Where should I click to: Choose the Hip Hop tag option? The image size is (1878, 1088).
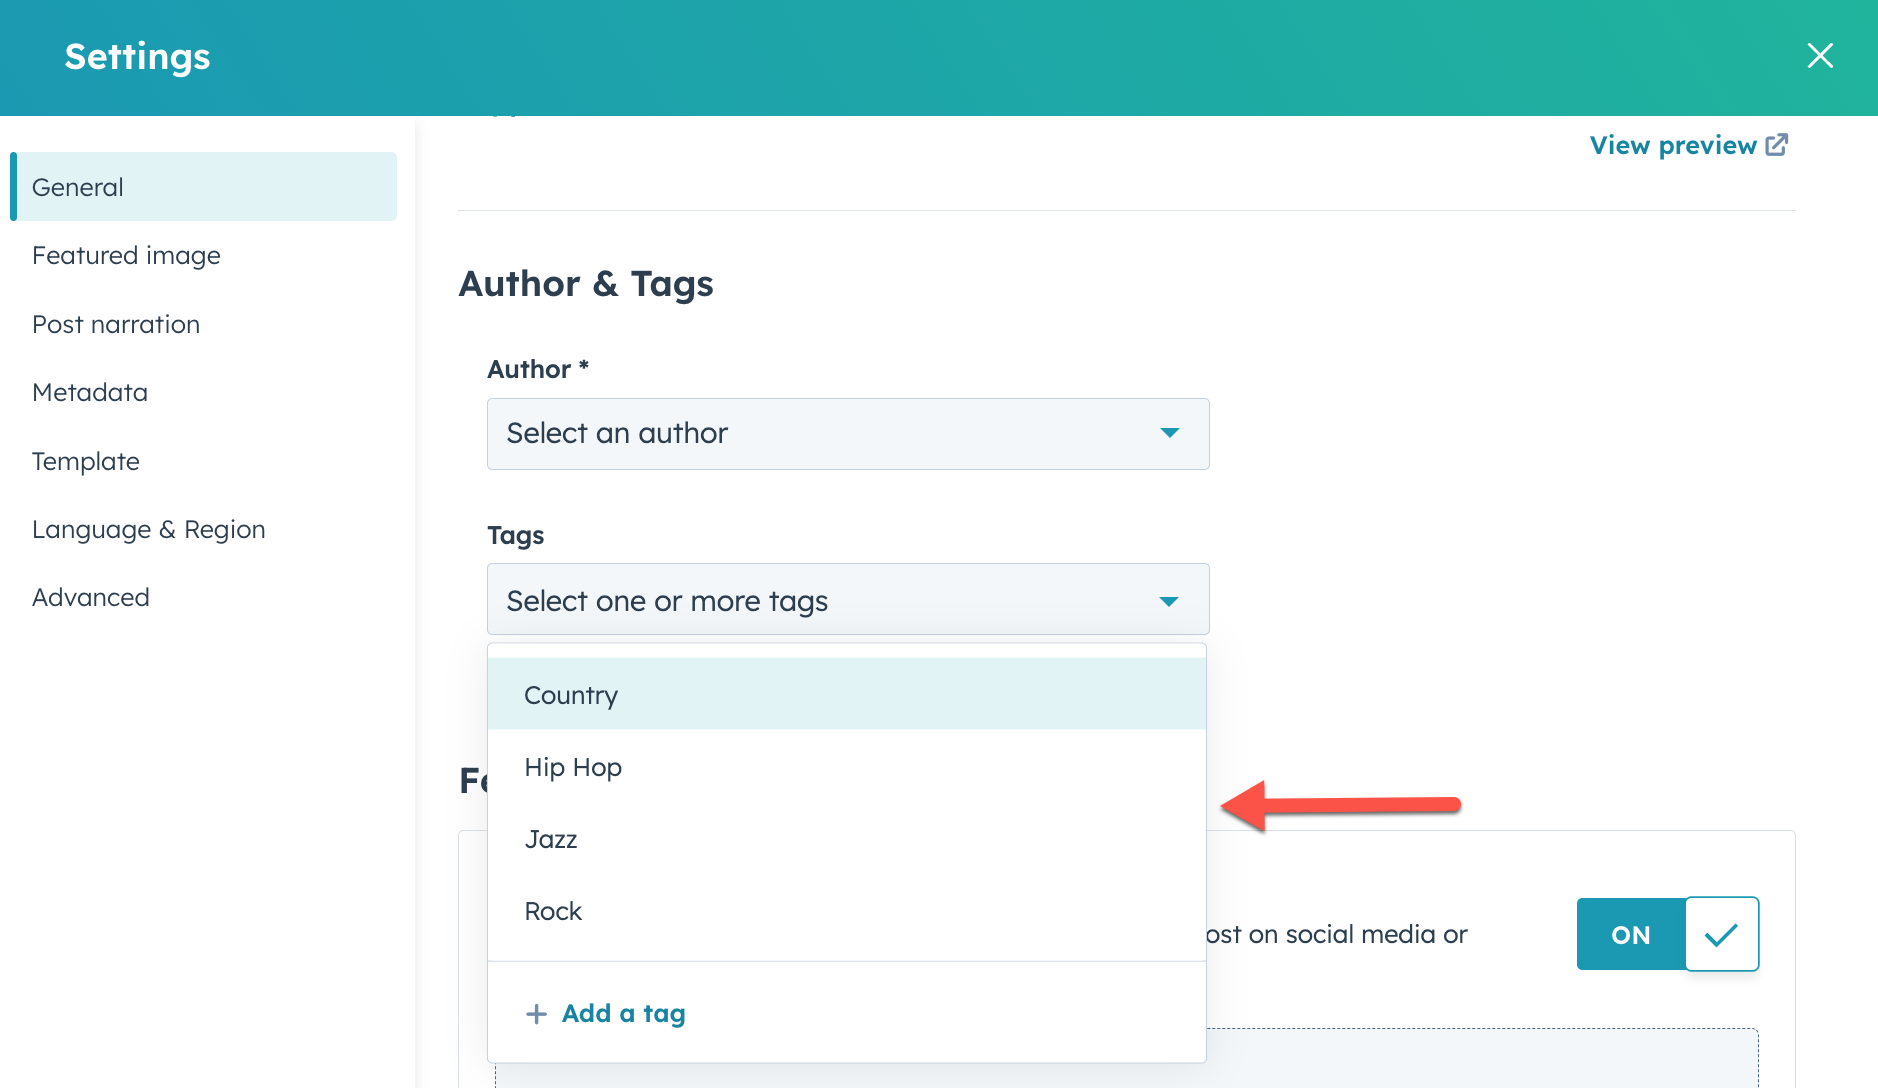pos(847,767)
